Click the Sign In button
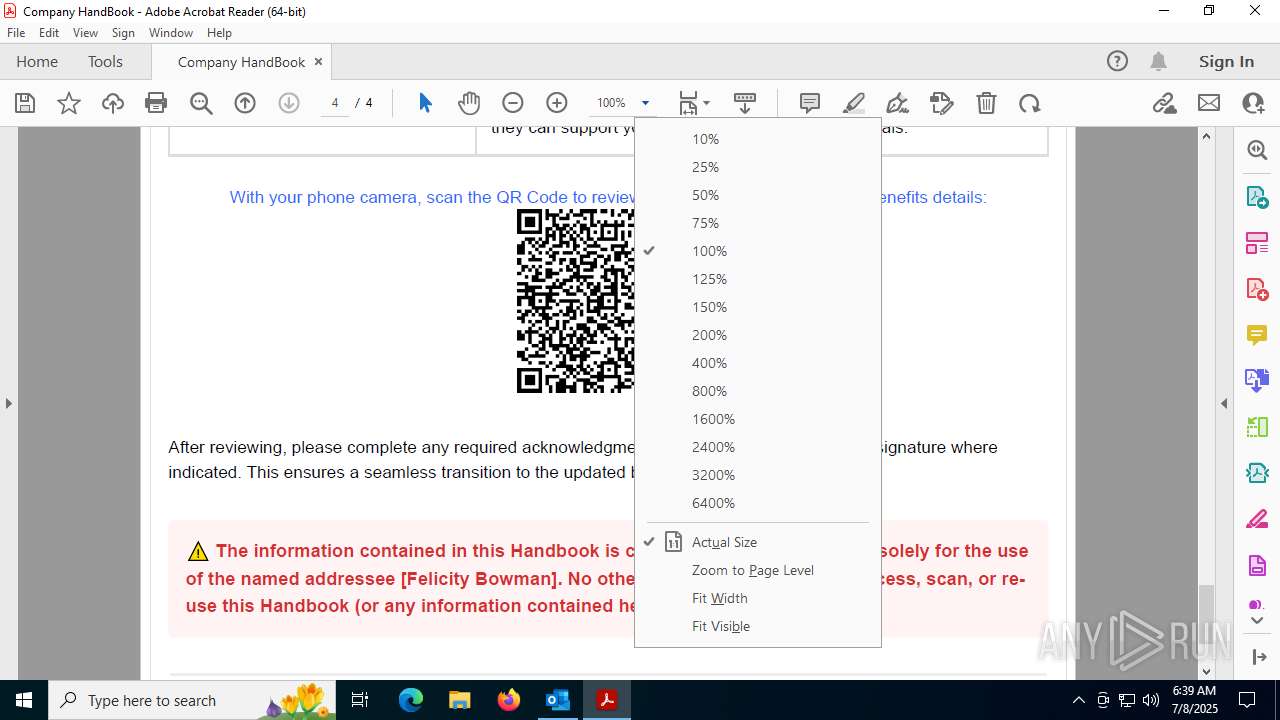 tap(1226, 61)
